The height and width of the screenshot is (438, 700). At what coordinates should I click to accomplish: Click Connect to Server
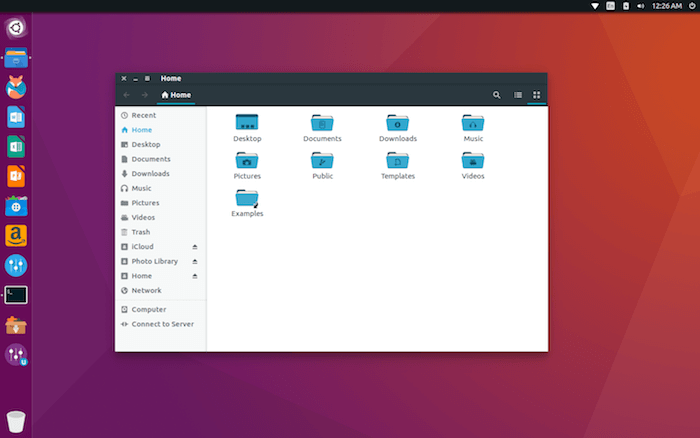click(x=161, y=324)
